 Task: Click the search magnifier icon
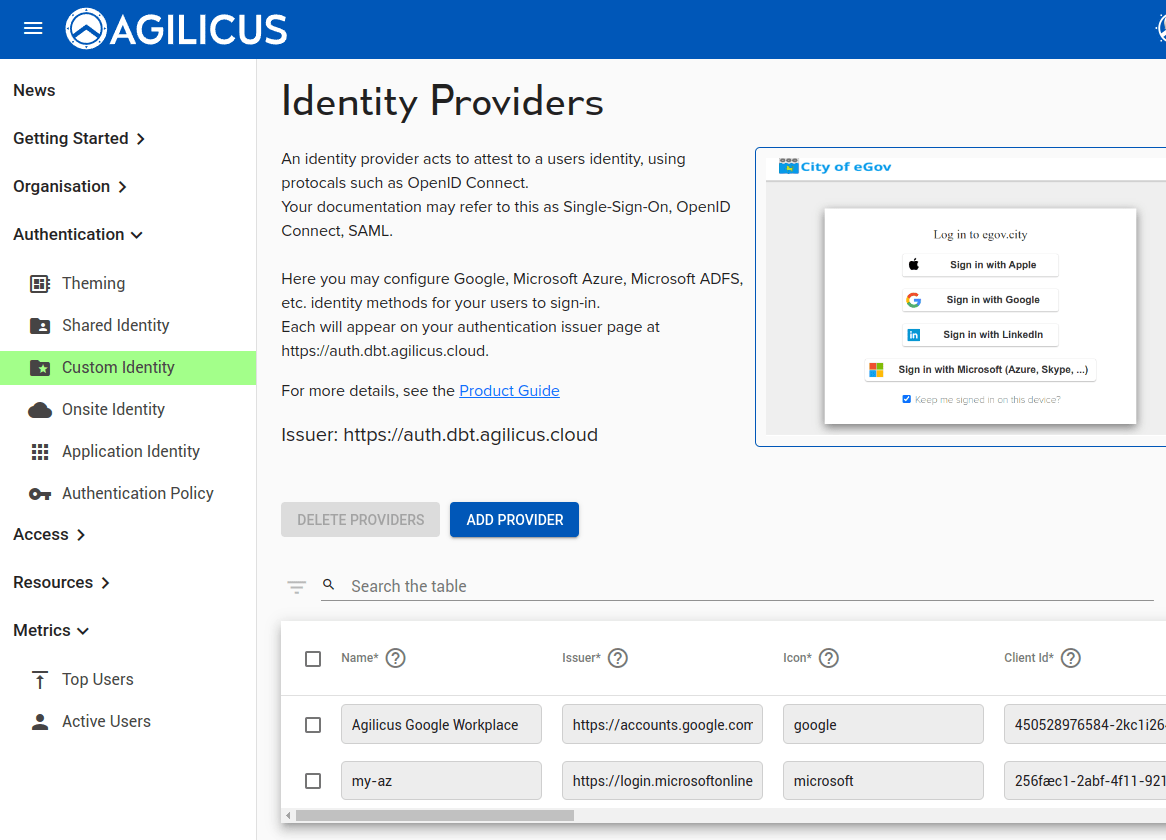[328, 585]
